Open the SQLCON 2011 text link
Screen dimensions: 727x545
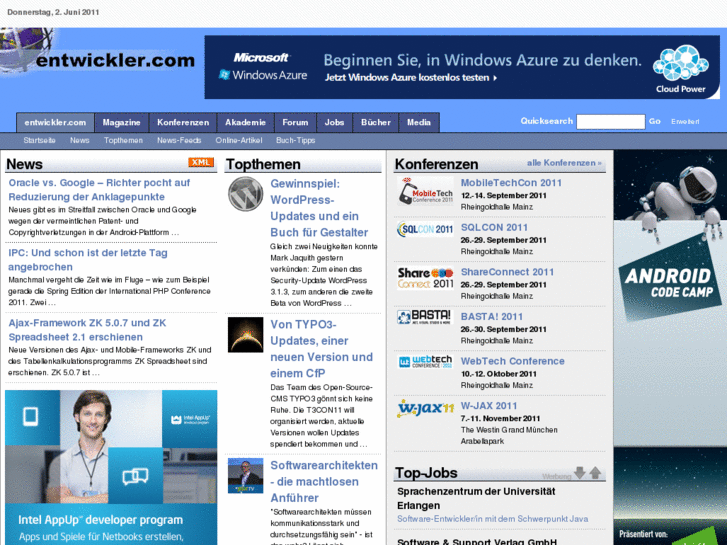[x=494, y=227]
